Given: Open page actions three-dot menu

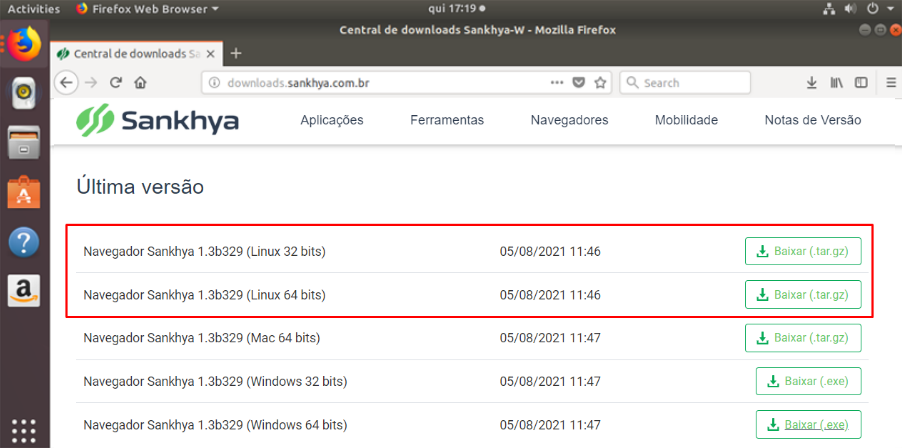Looking at the screenshot, I should 557,83.
